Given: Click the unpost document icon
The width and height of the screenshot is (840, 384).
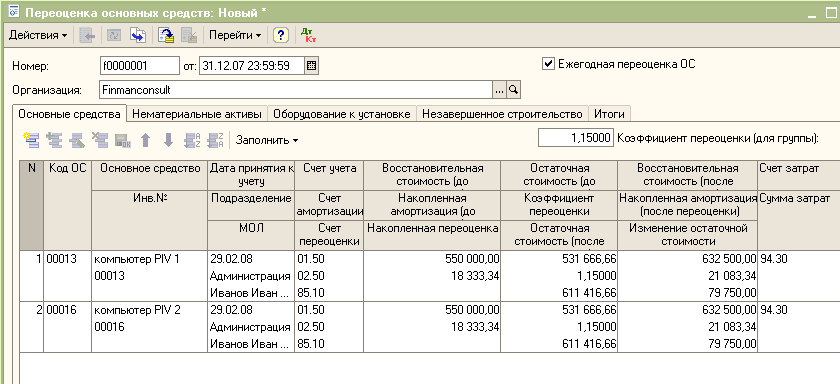Looking at the screenshot, I should pyautogui.click(x=189, y=35).
